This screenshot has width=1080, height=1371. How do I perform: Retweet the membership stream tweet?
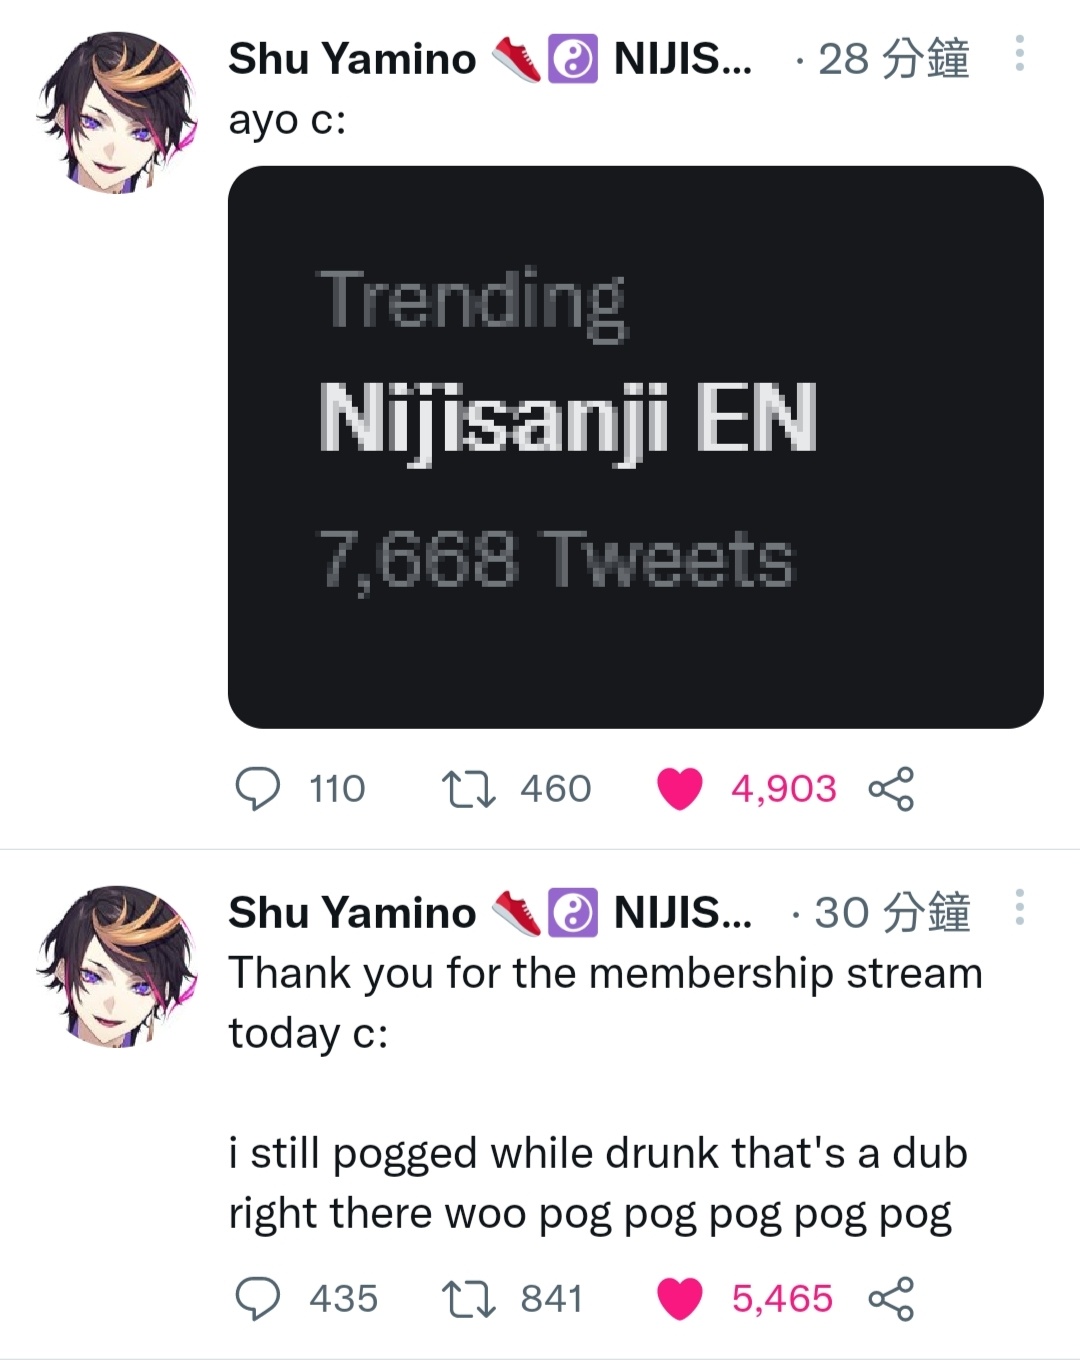(468, 1299)
